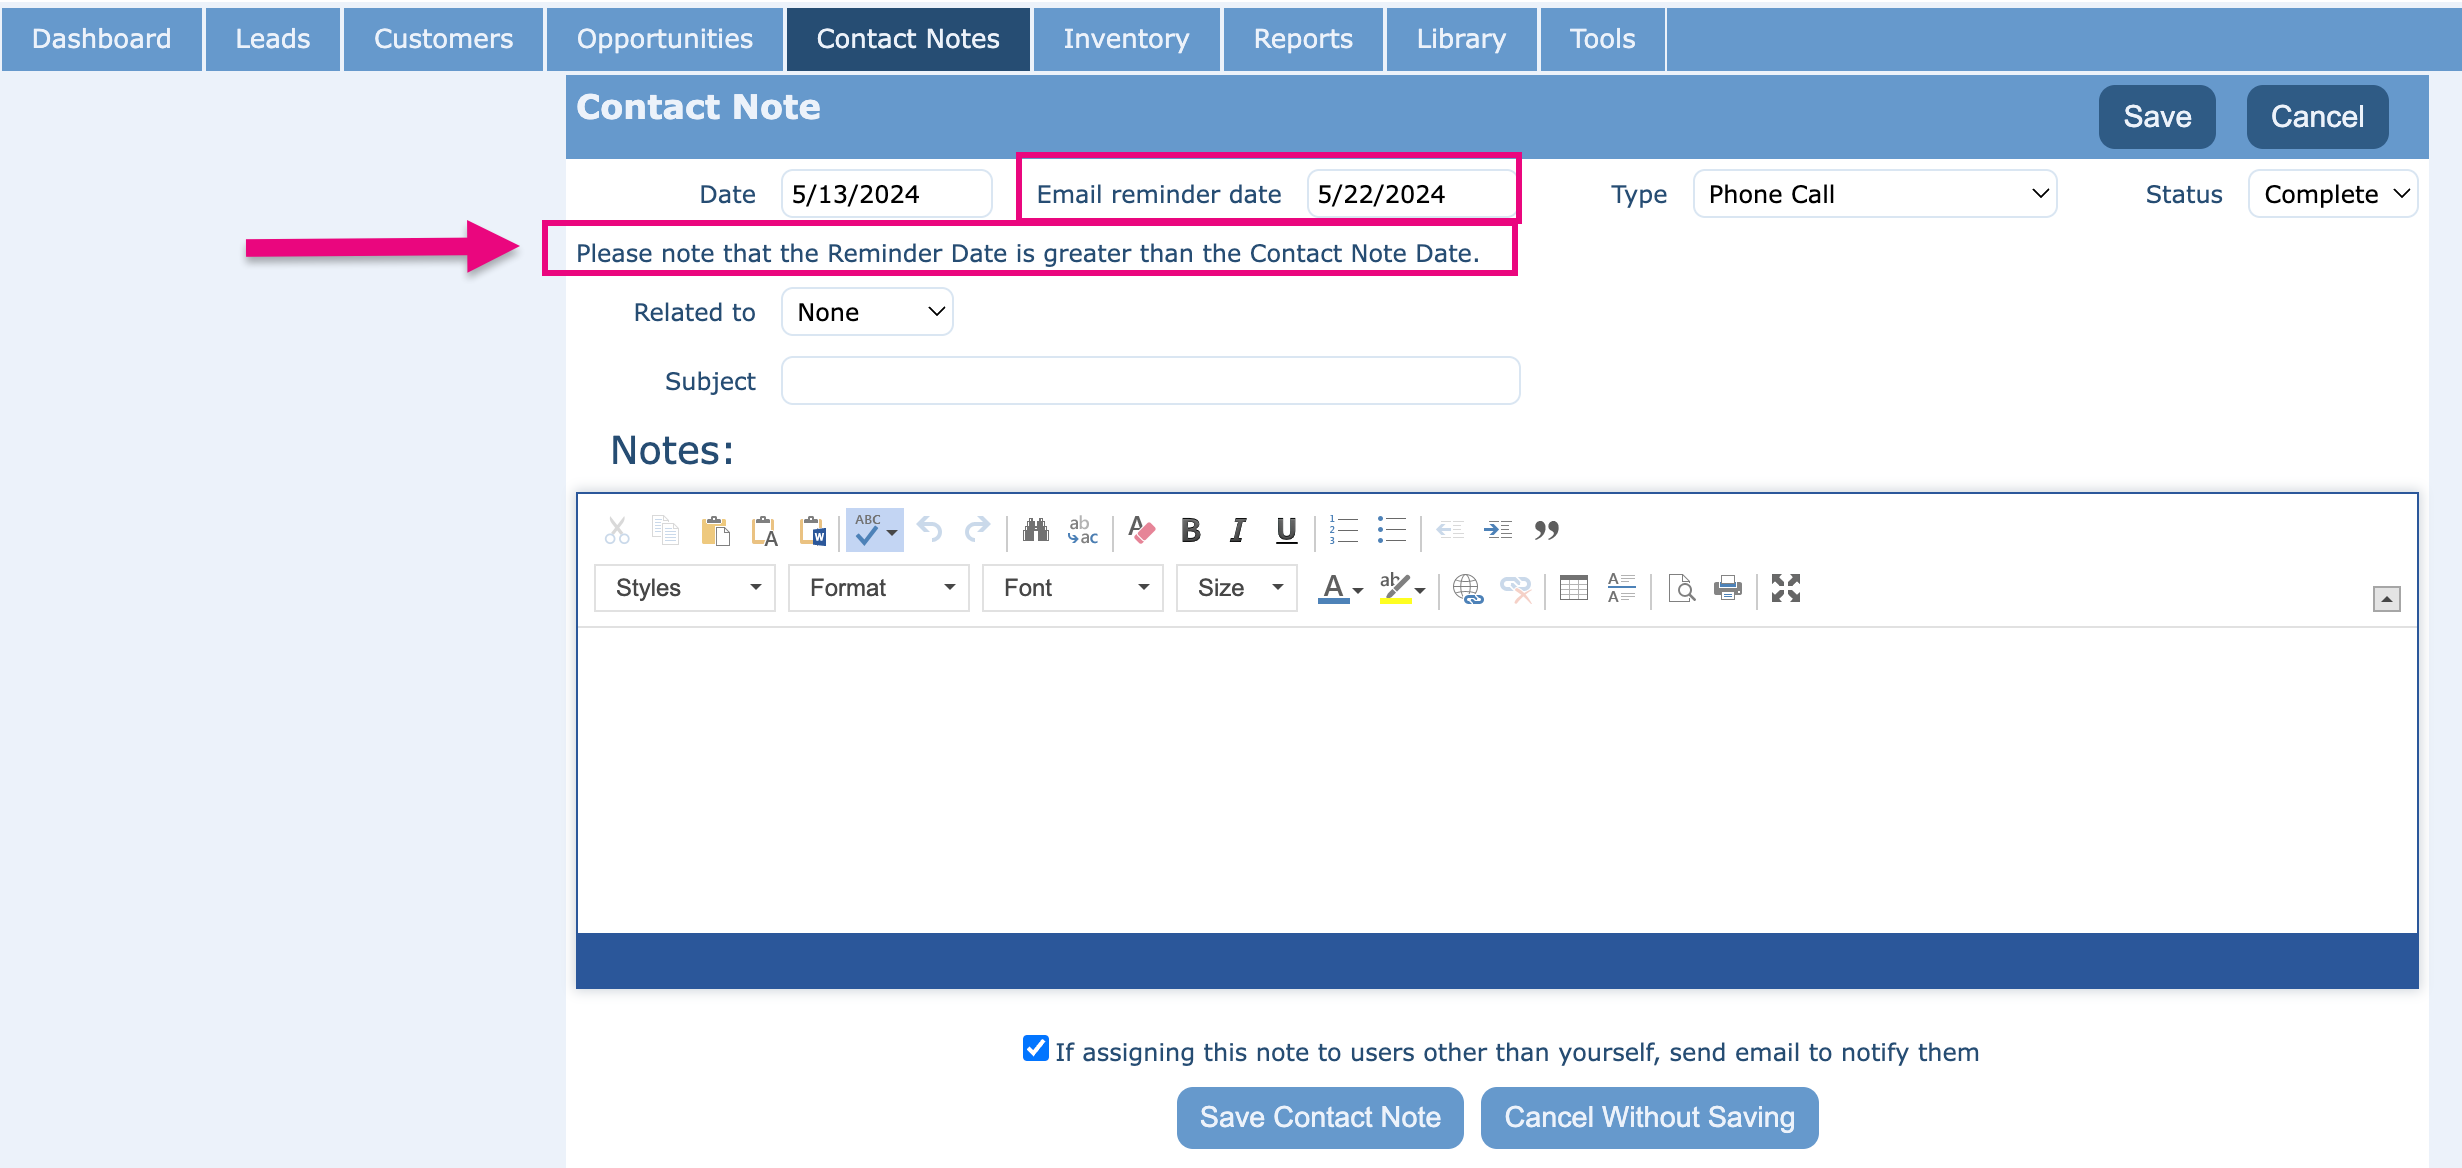This screenshot has height=1168, width=2462.
Task: Insert a block quote
Action: point(1546,530)
